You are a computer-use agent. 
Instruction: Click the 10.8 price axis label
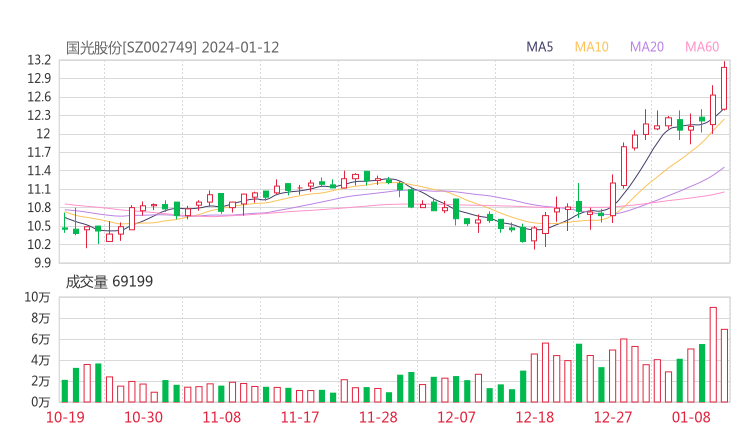(39, 207)
